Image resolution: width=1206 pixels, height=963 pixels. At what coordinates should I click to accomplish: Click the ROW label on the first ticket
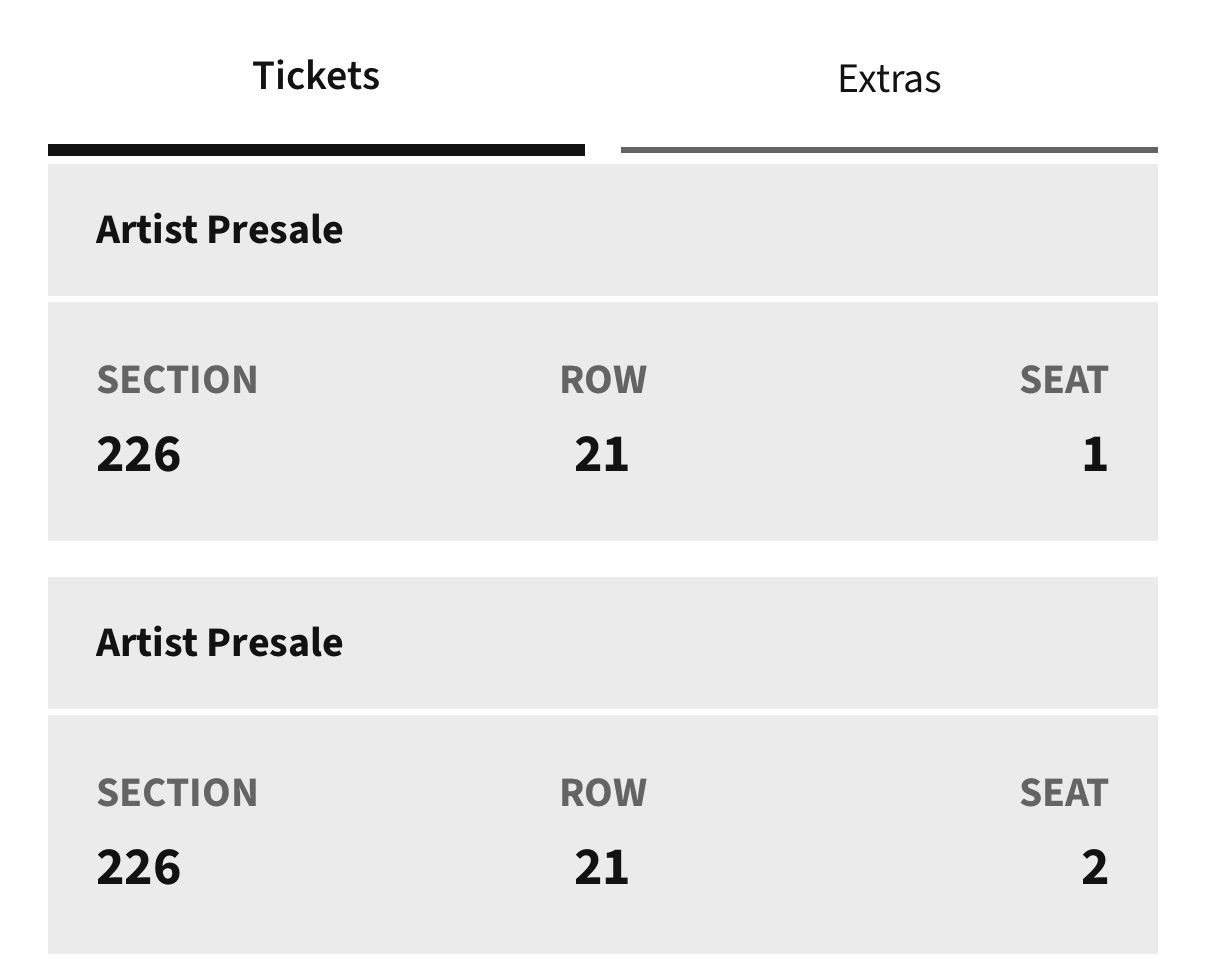[x=603, y=380]
